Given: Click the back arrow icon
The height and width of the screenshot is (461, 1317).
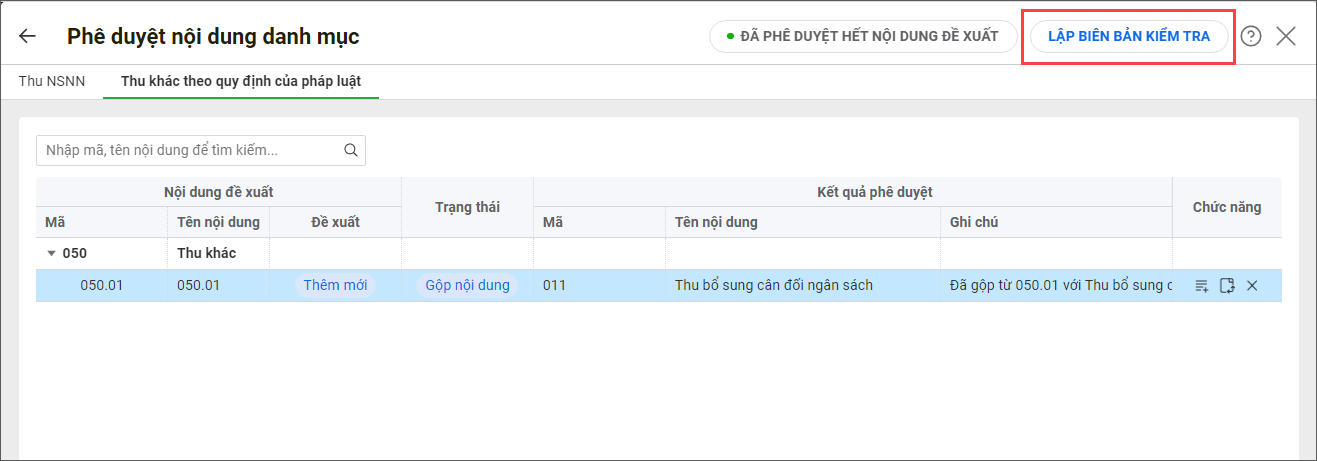Looking at the screenshot, I should click(x=27, y=36).
